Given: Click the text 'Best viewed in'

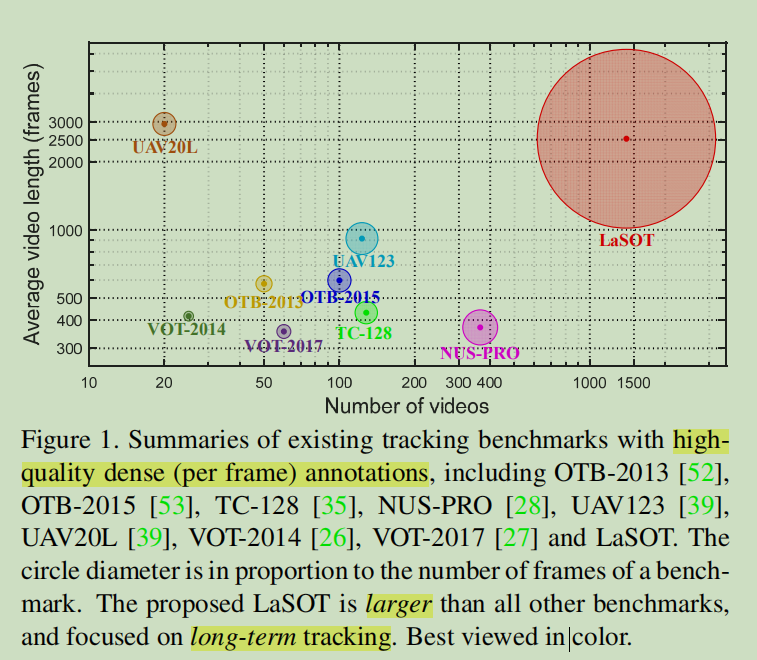Looking at the screenshot, I should pyautogui.click(x=486, y=637).
